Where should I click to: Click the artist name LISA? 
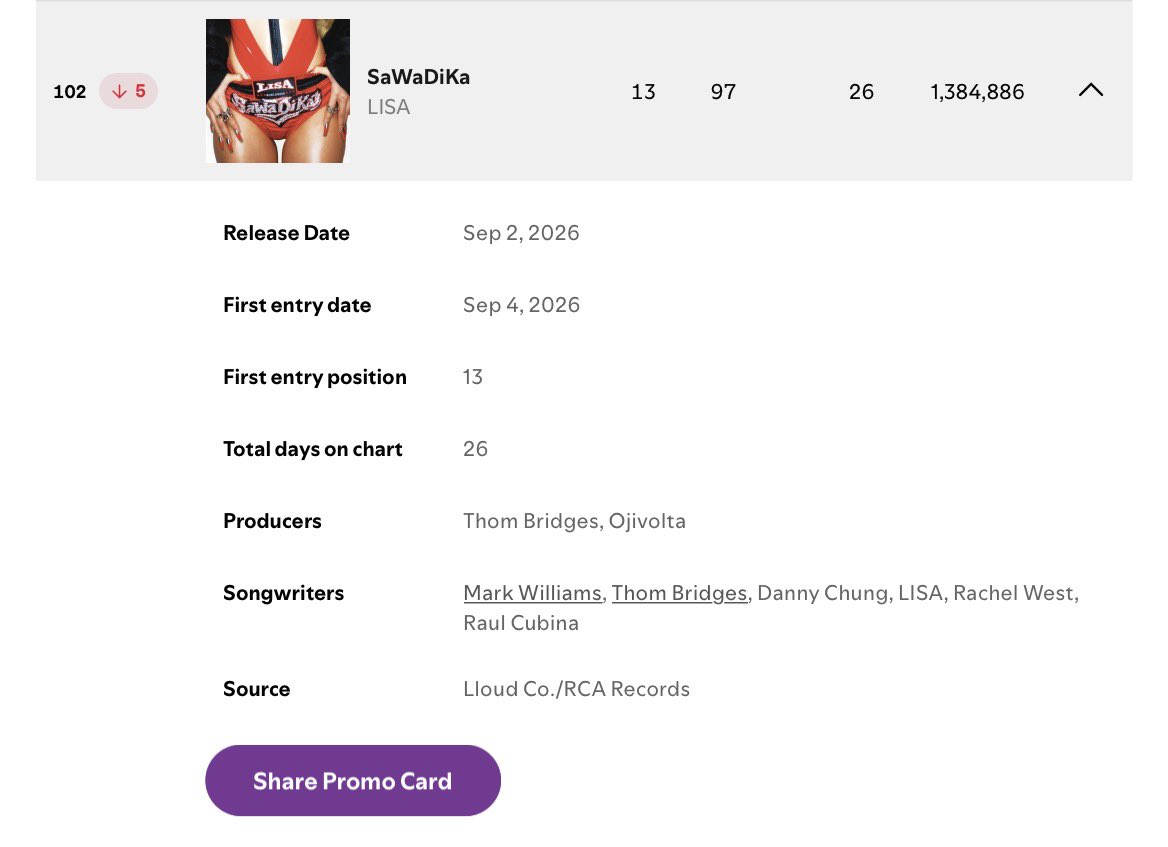point(389,107)
